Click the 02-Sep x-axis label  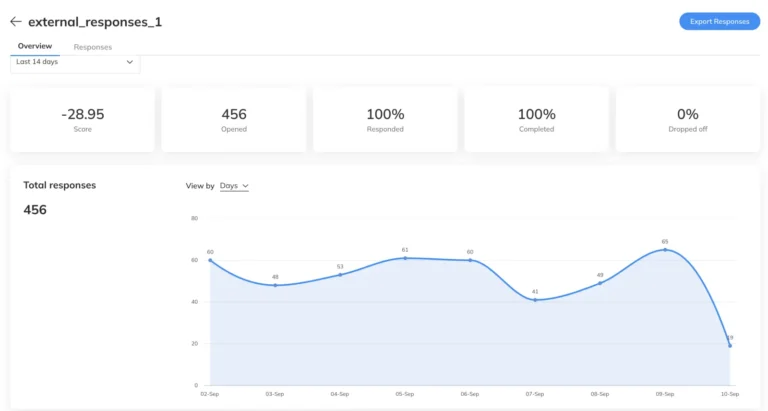(210, 394)
